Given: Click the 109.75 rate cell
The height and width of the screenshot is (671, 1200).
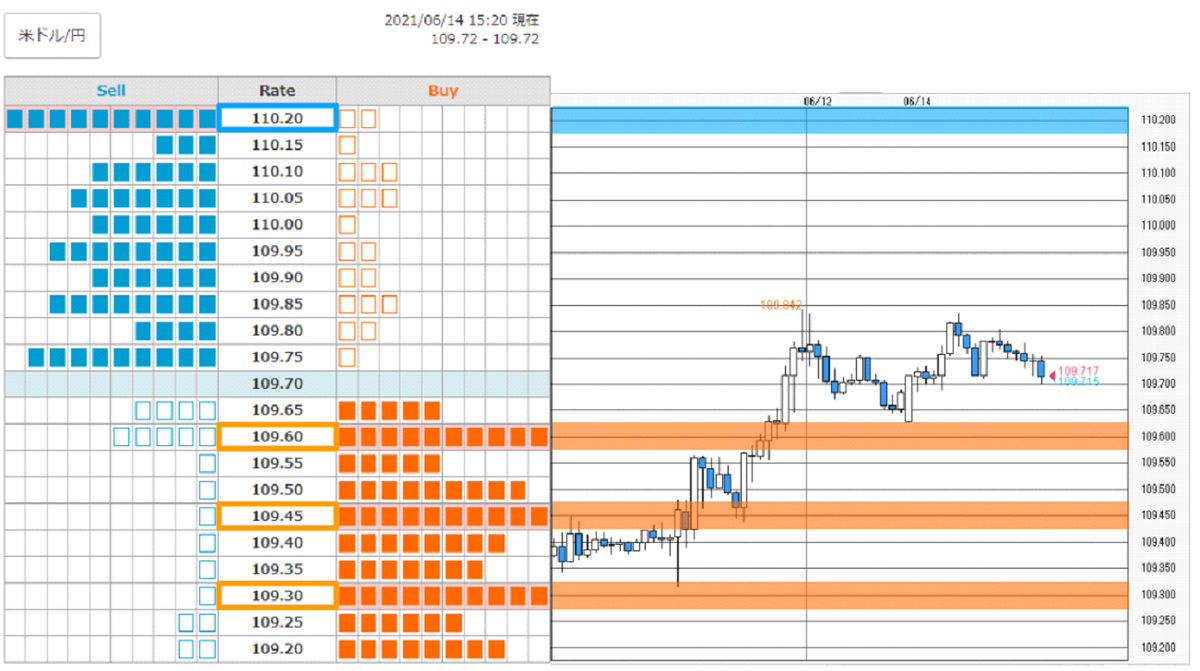Looking at the screenshot, I should (277, 357).
